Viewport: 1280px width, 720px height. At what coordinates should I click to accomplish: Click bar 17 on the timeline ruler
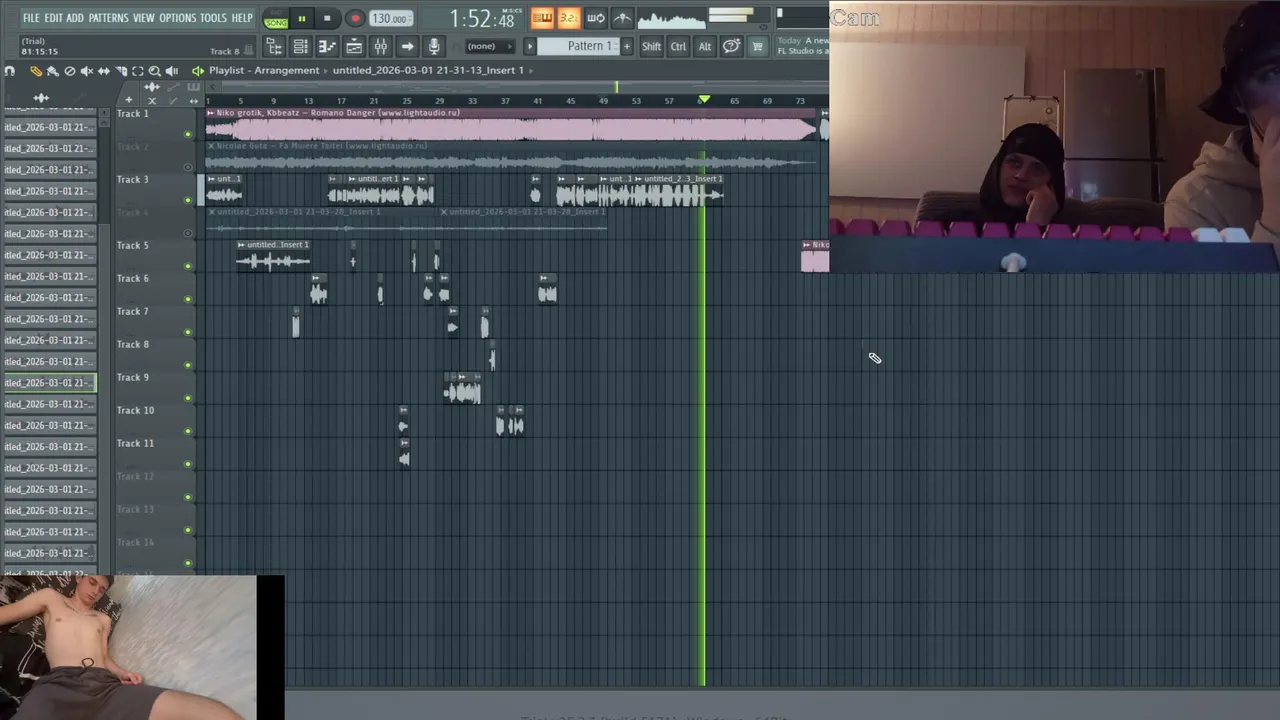341,101
